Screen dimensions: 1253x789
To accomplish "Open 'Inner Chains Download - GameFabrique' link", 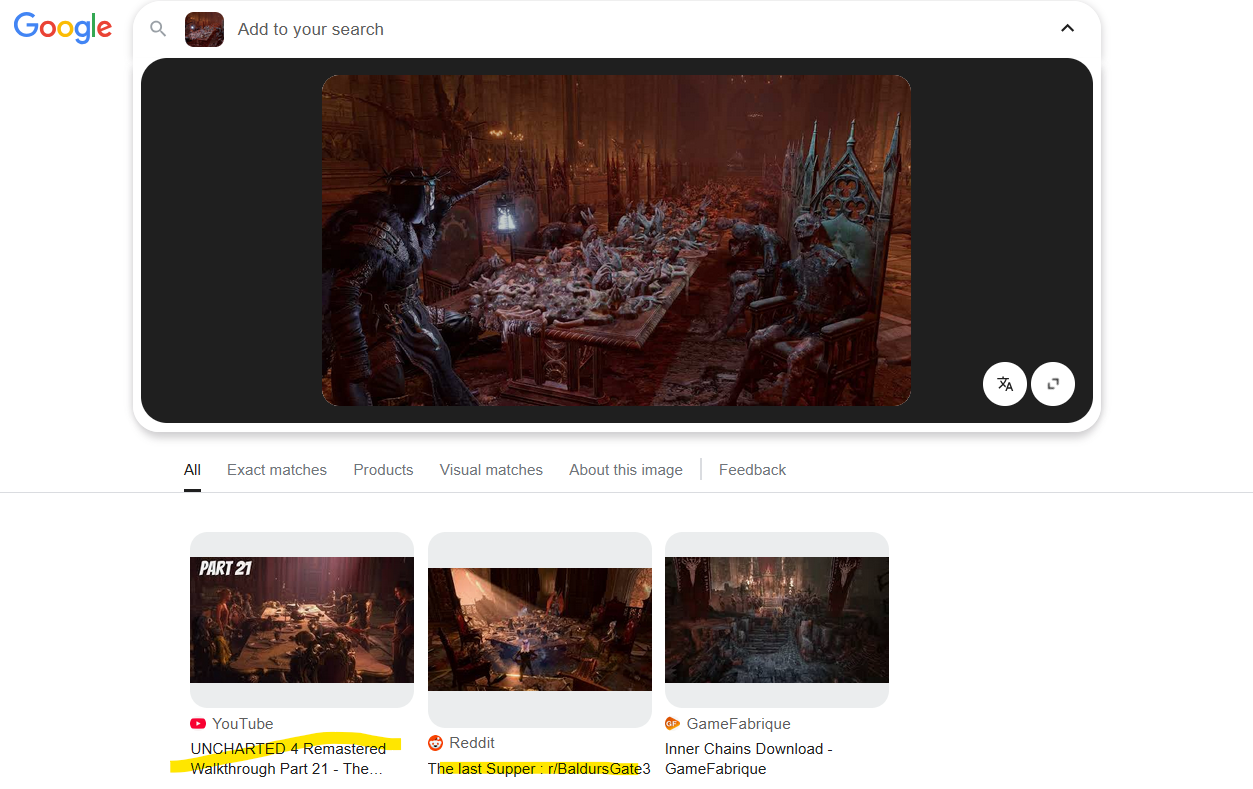I will pyautogui.click(x=748, y=759).
